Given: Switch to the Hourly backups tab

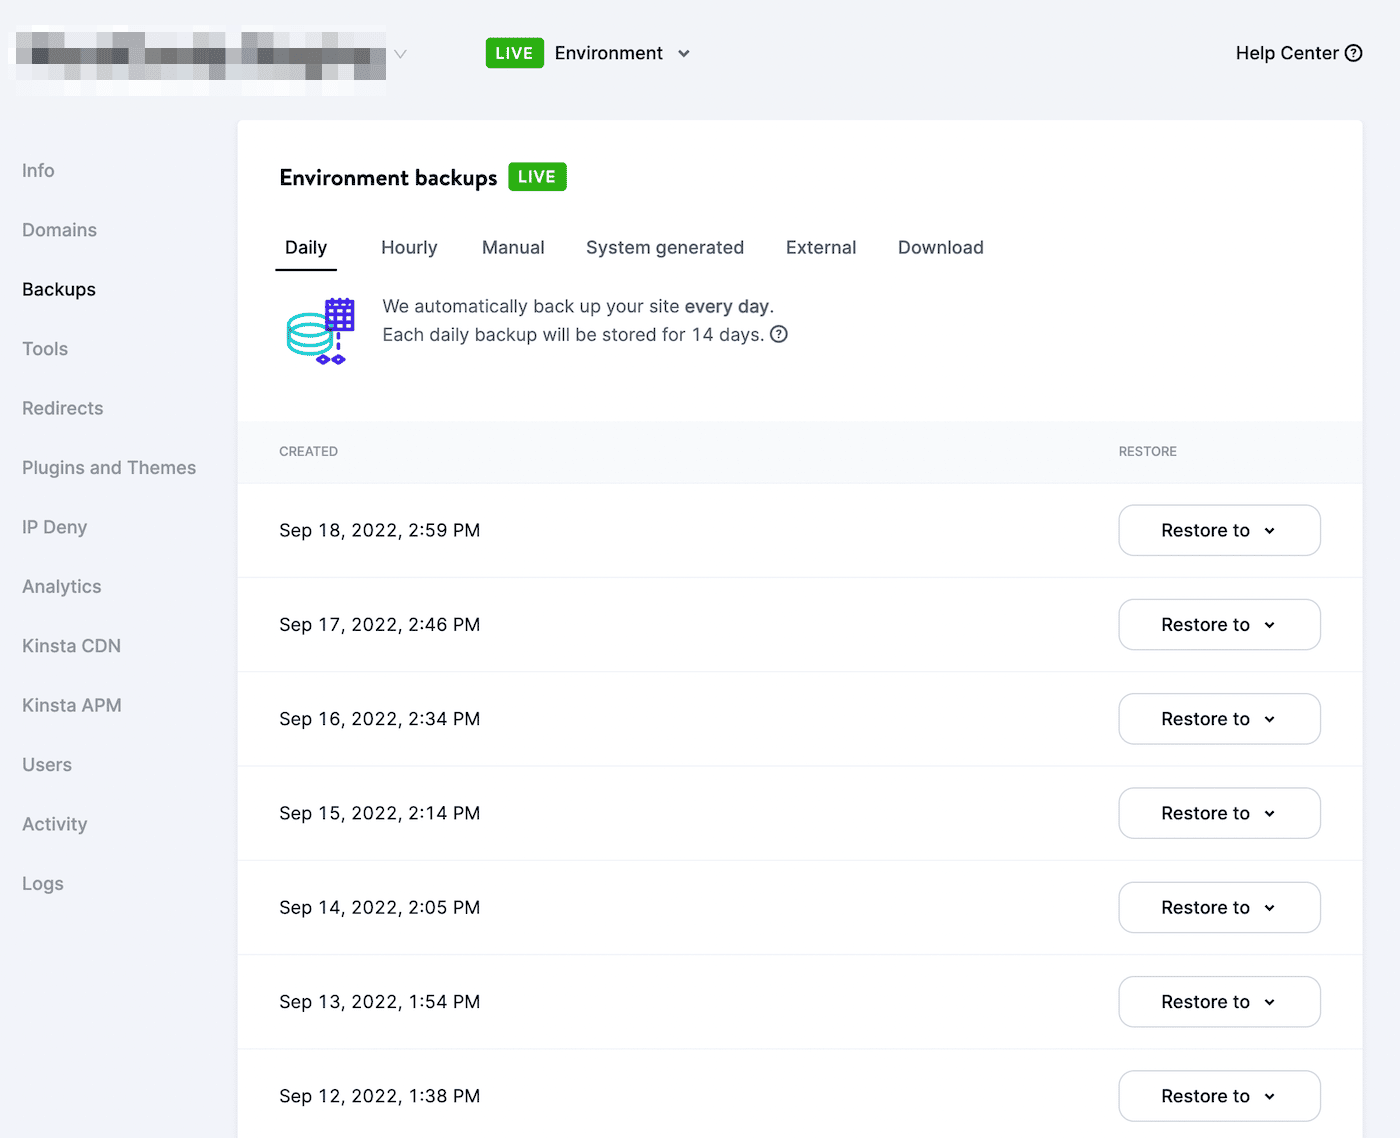Looking at the screenshot, I should (x=409, y=247).
